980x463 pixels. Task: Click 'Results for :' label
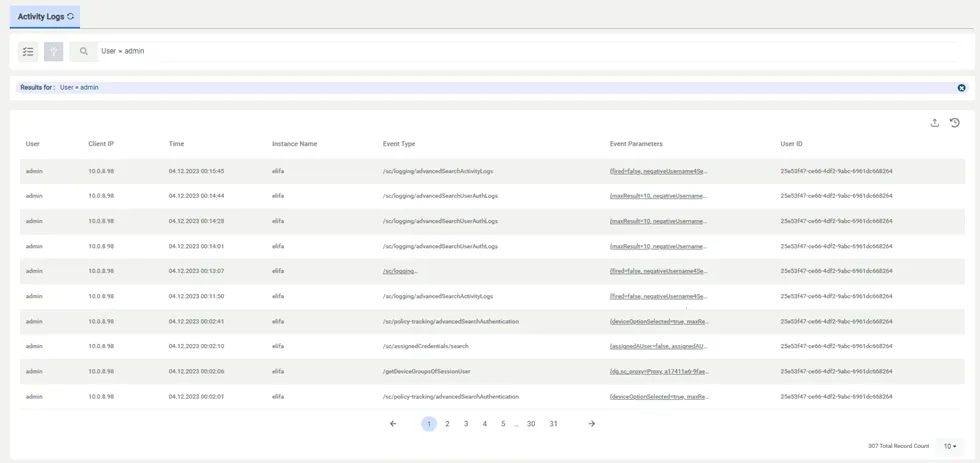point(38,87)
